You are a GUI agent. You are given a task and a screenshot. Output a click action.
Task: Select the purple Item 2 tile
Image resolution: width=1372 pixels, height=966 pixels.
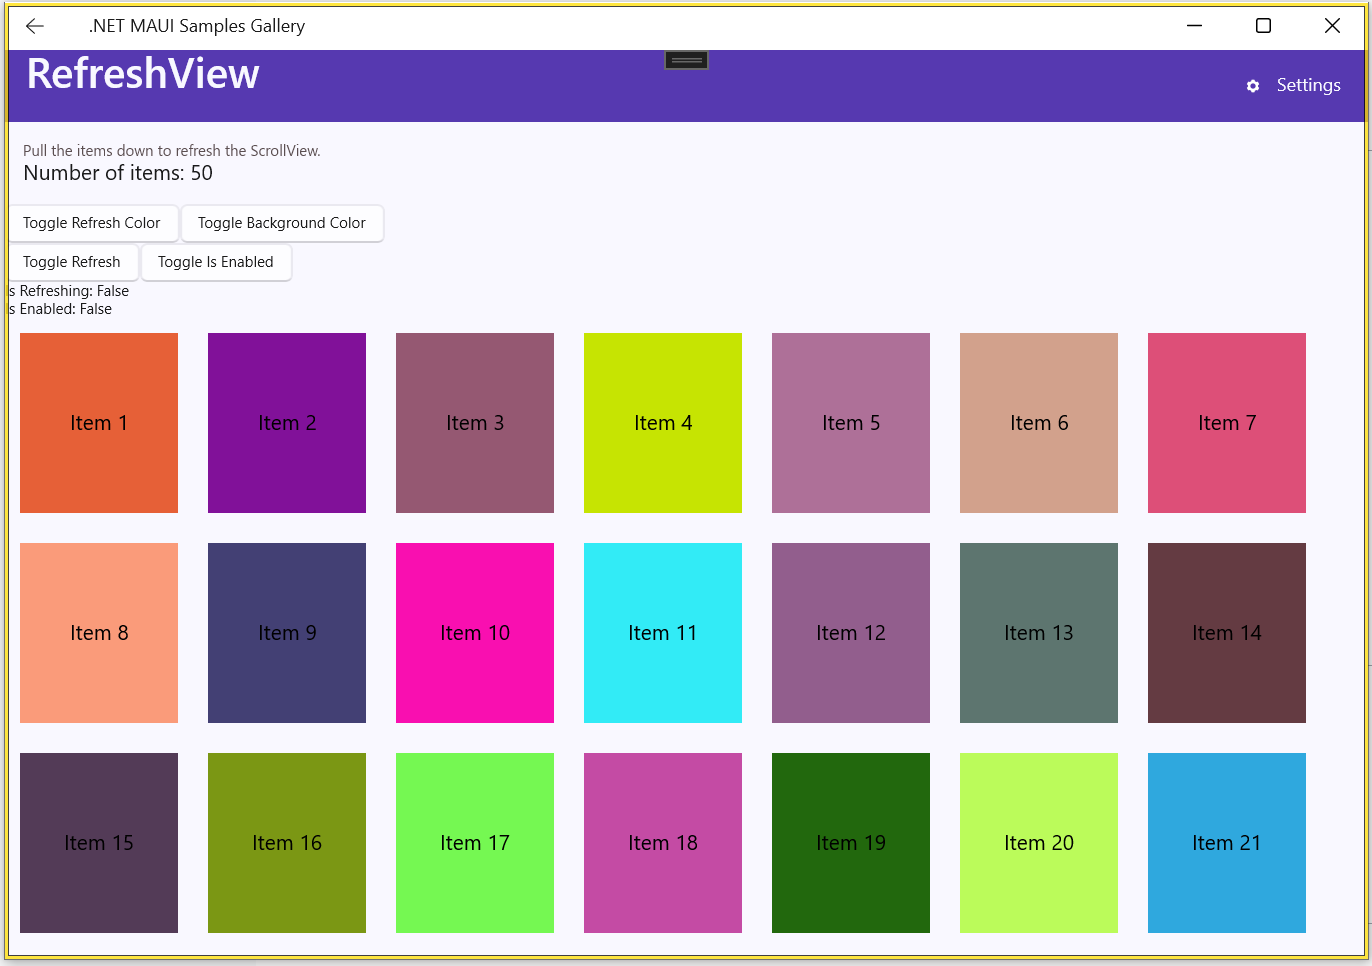[x=287, y=423]
